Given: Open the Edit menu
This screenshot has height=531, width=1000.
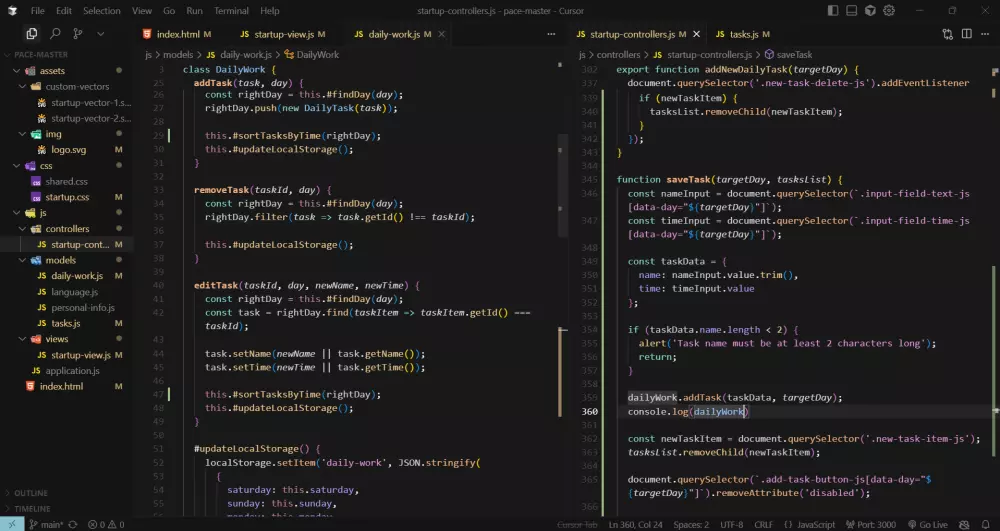Looking at the screenshot, I should (x=64, y=11).
